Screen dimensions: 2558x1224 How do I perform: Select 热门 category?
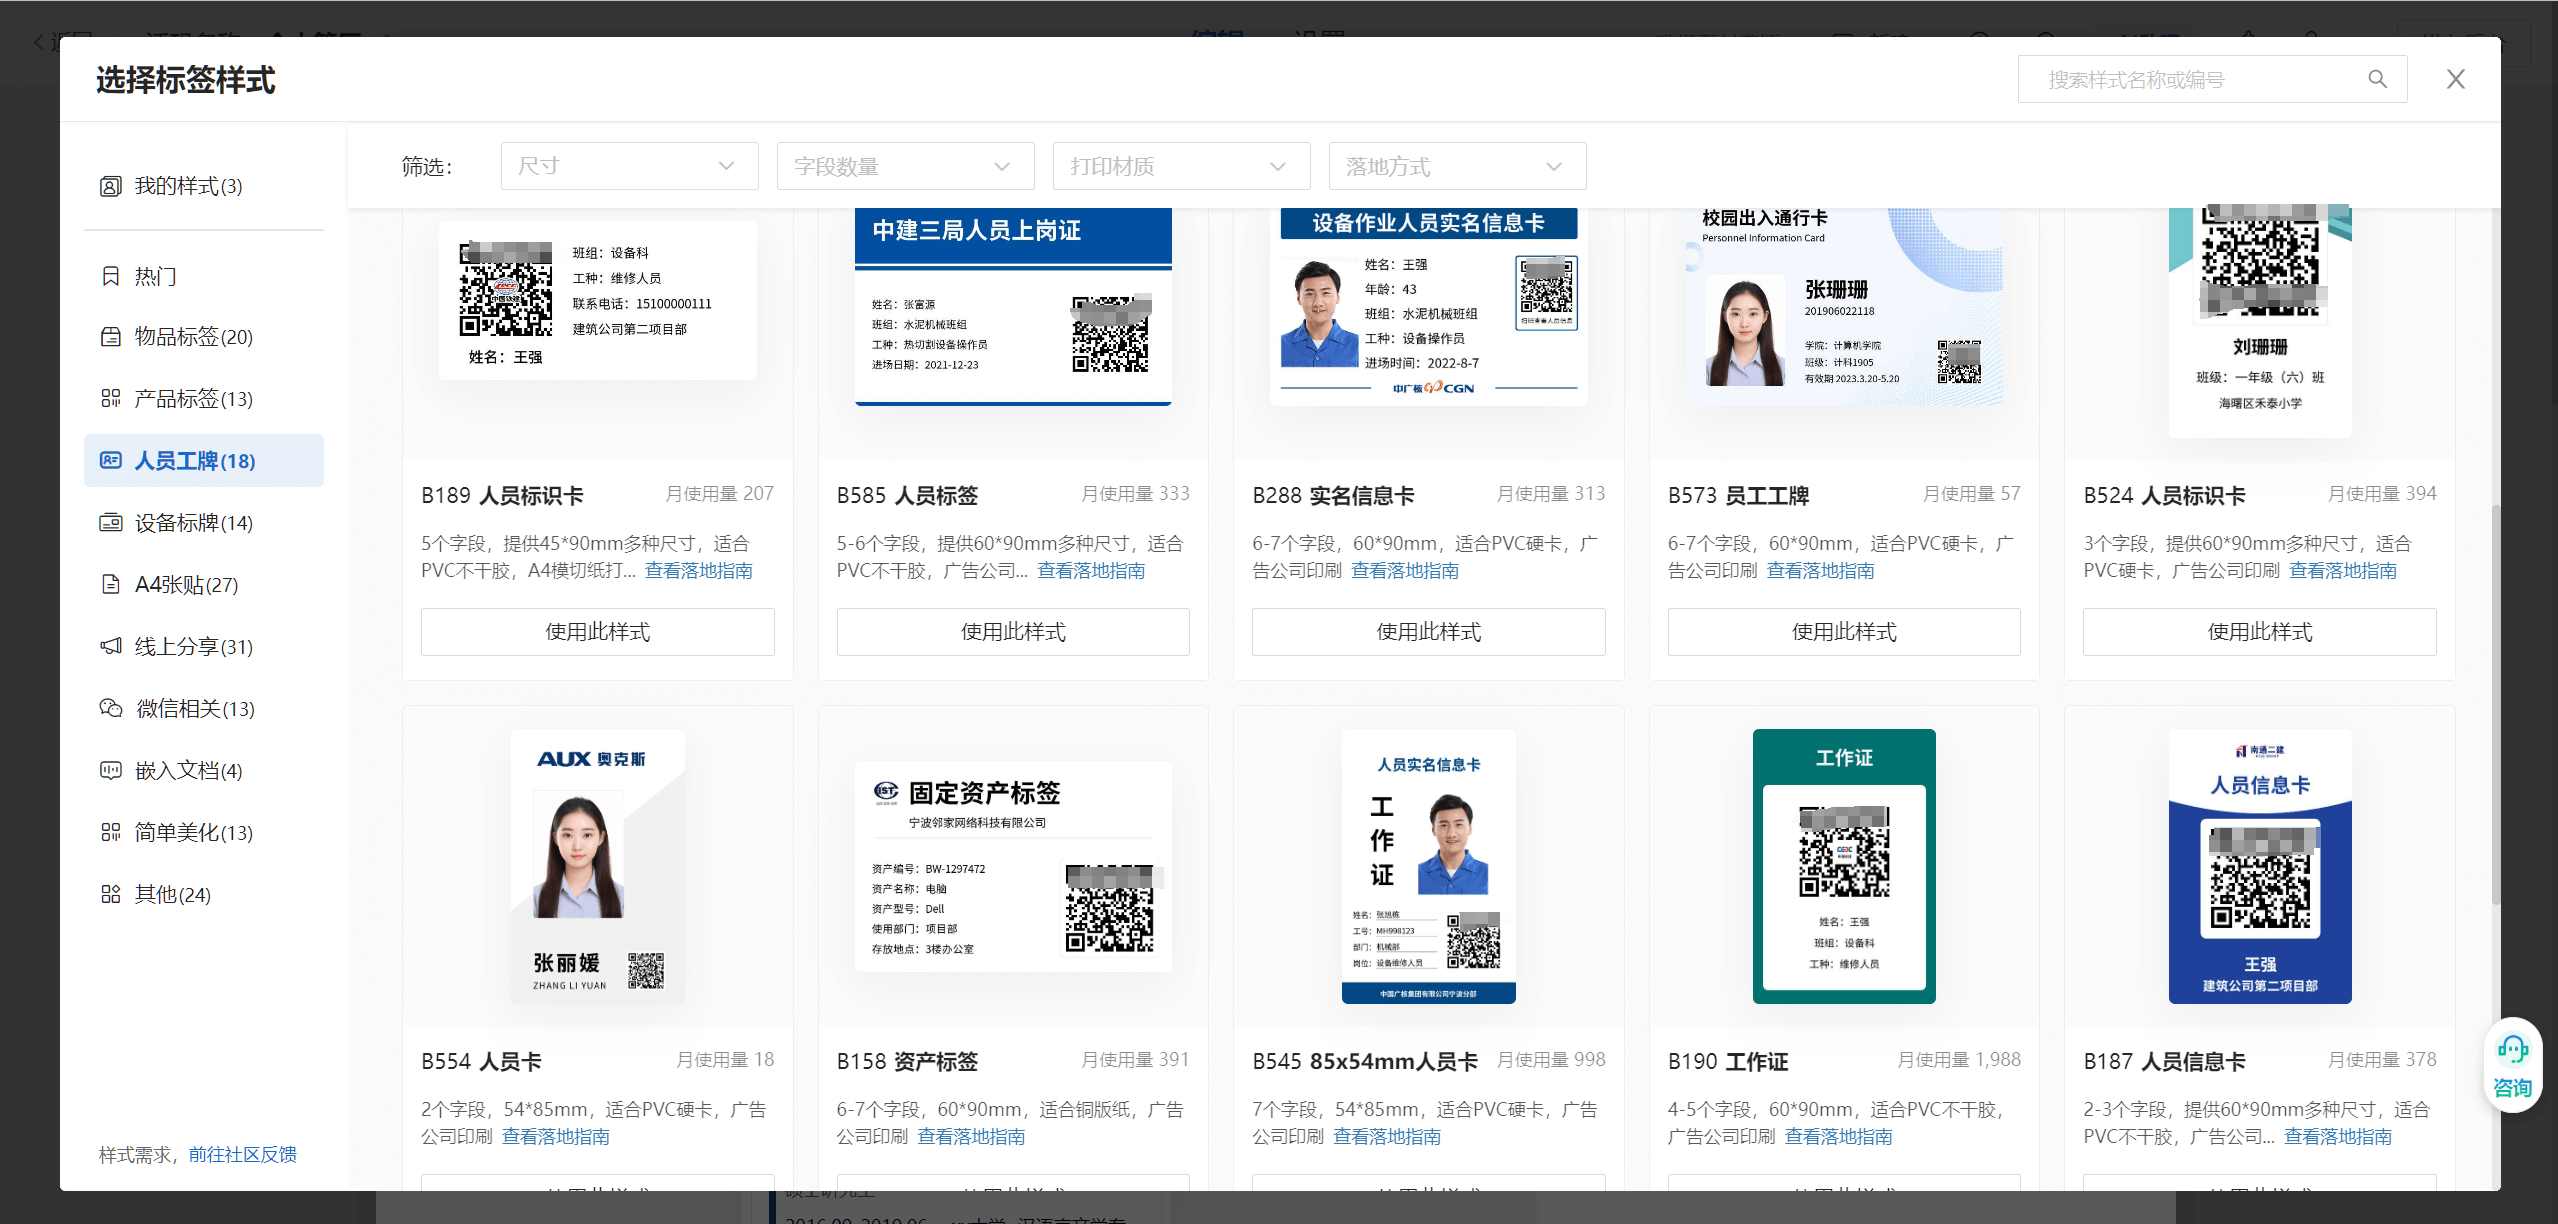click(x=204, y=276)
